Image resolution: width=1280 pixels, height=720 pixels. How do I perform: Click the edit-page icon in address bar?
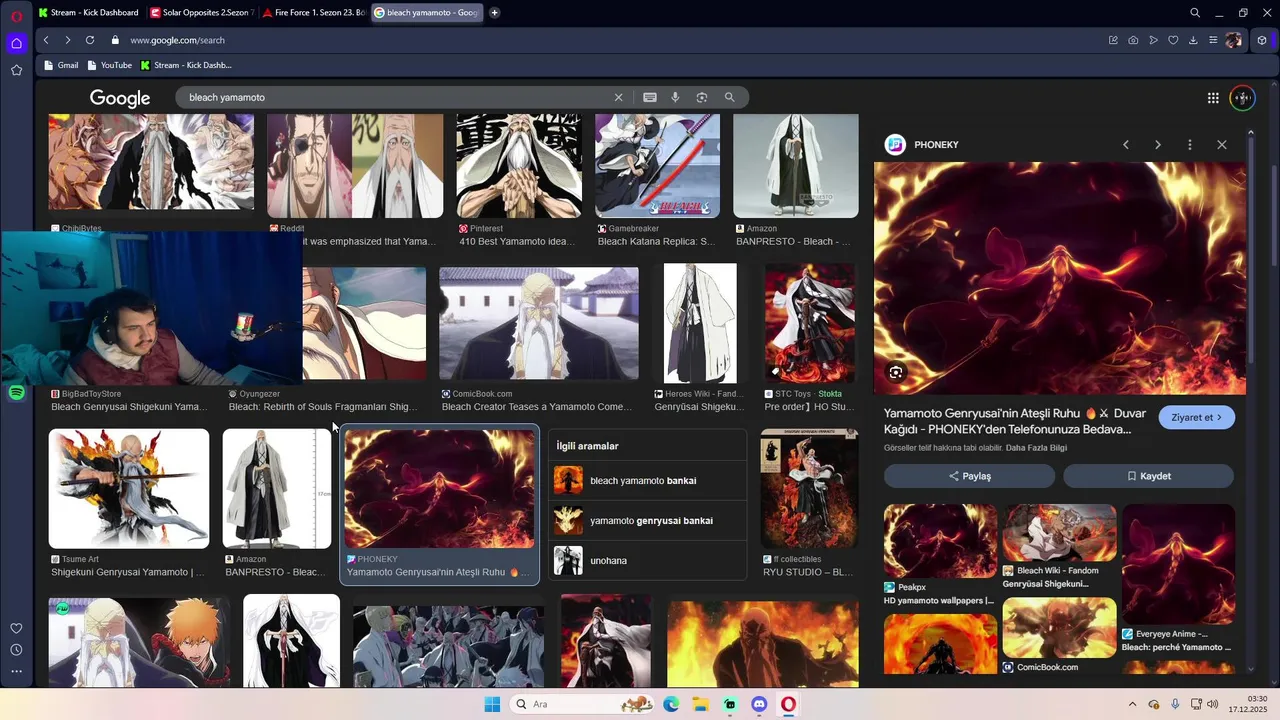point(1113,40)
